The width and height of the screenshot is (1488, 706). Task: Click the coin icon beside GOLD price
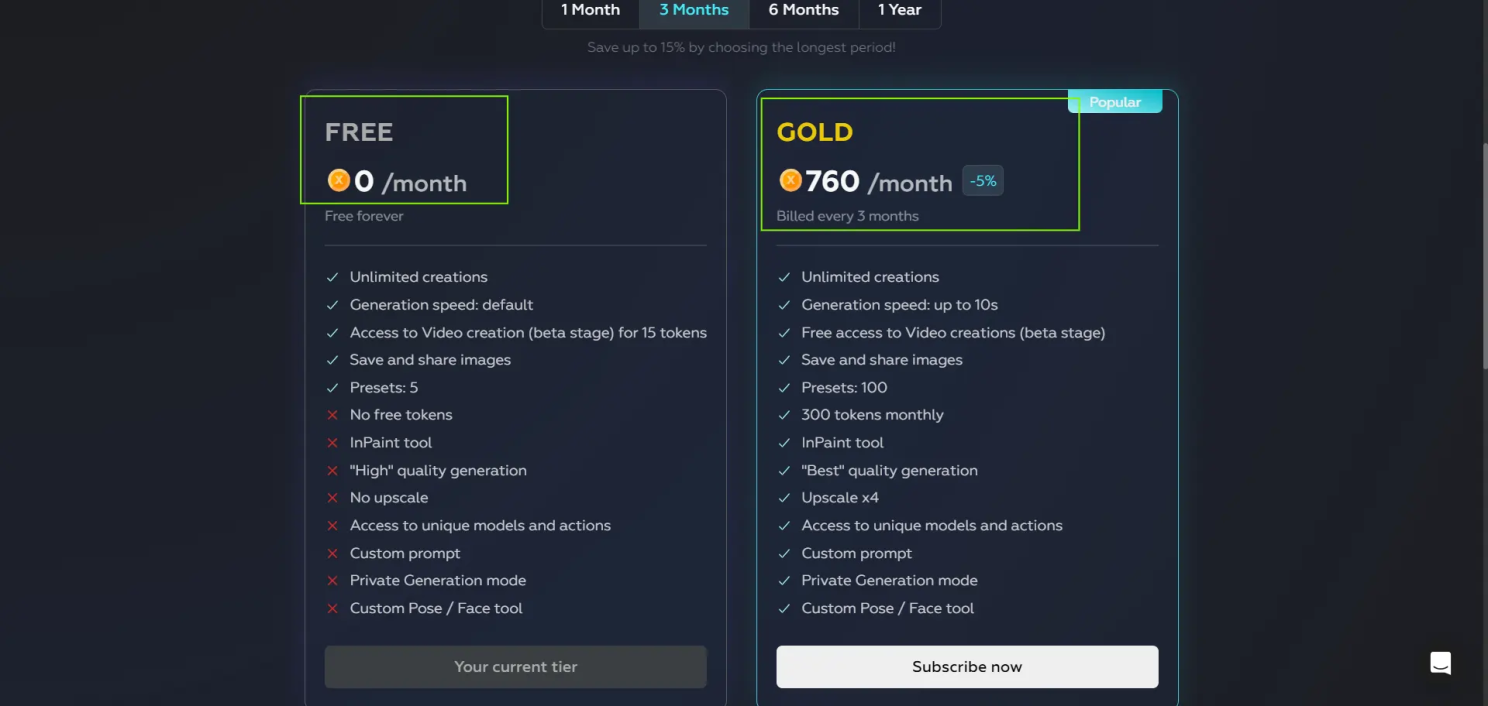pos(791,180)
